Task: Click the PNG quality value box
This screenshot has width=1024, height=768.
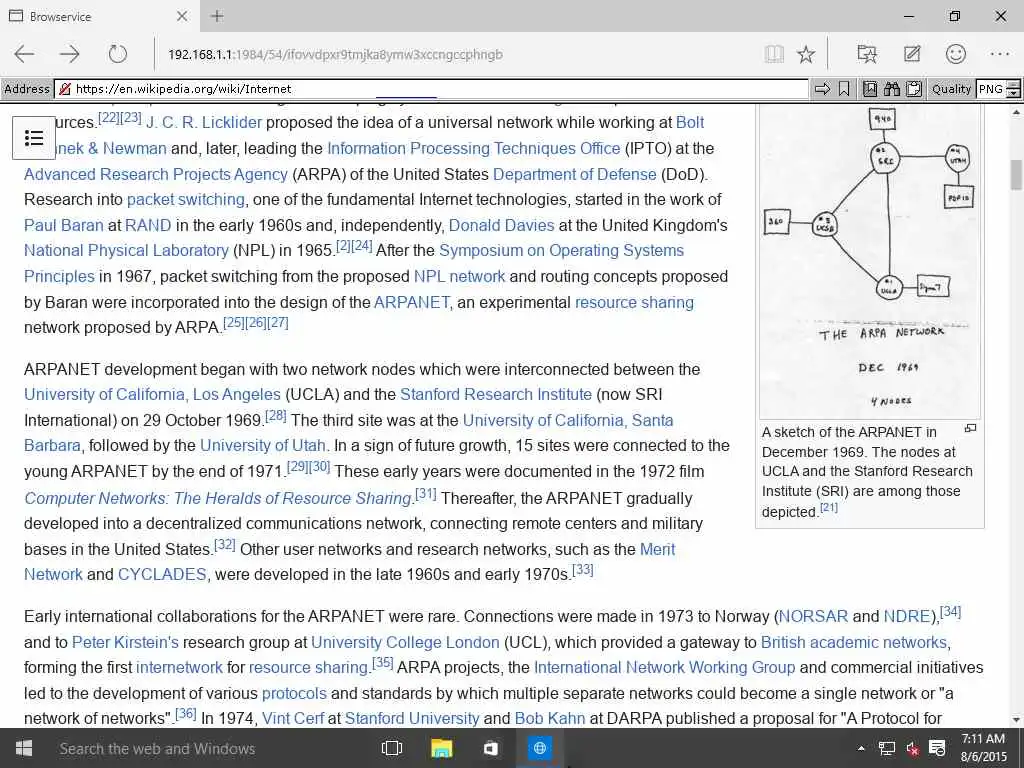Action: [991, 89]
